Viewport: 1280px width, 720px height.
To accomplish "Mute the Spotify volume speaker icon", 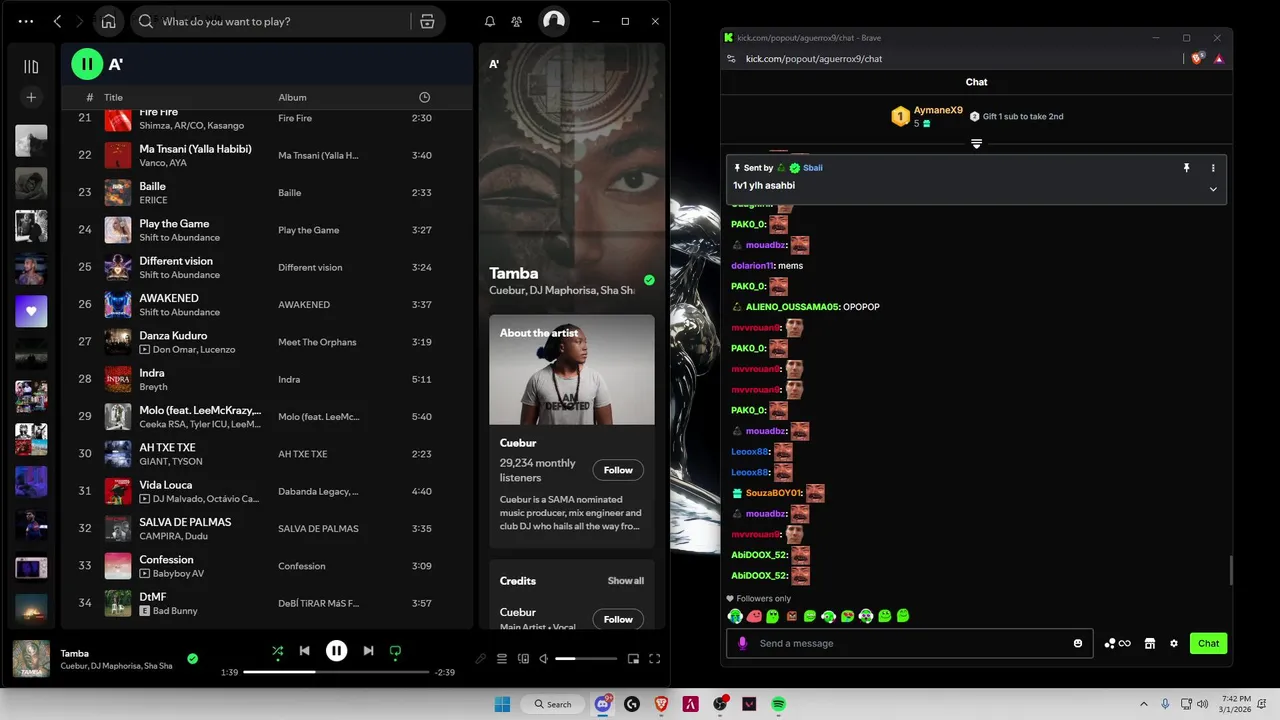I will click(x=544, y=658).
